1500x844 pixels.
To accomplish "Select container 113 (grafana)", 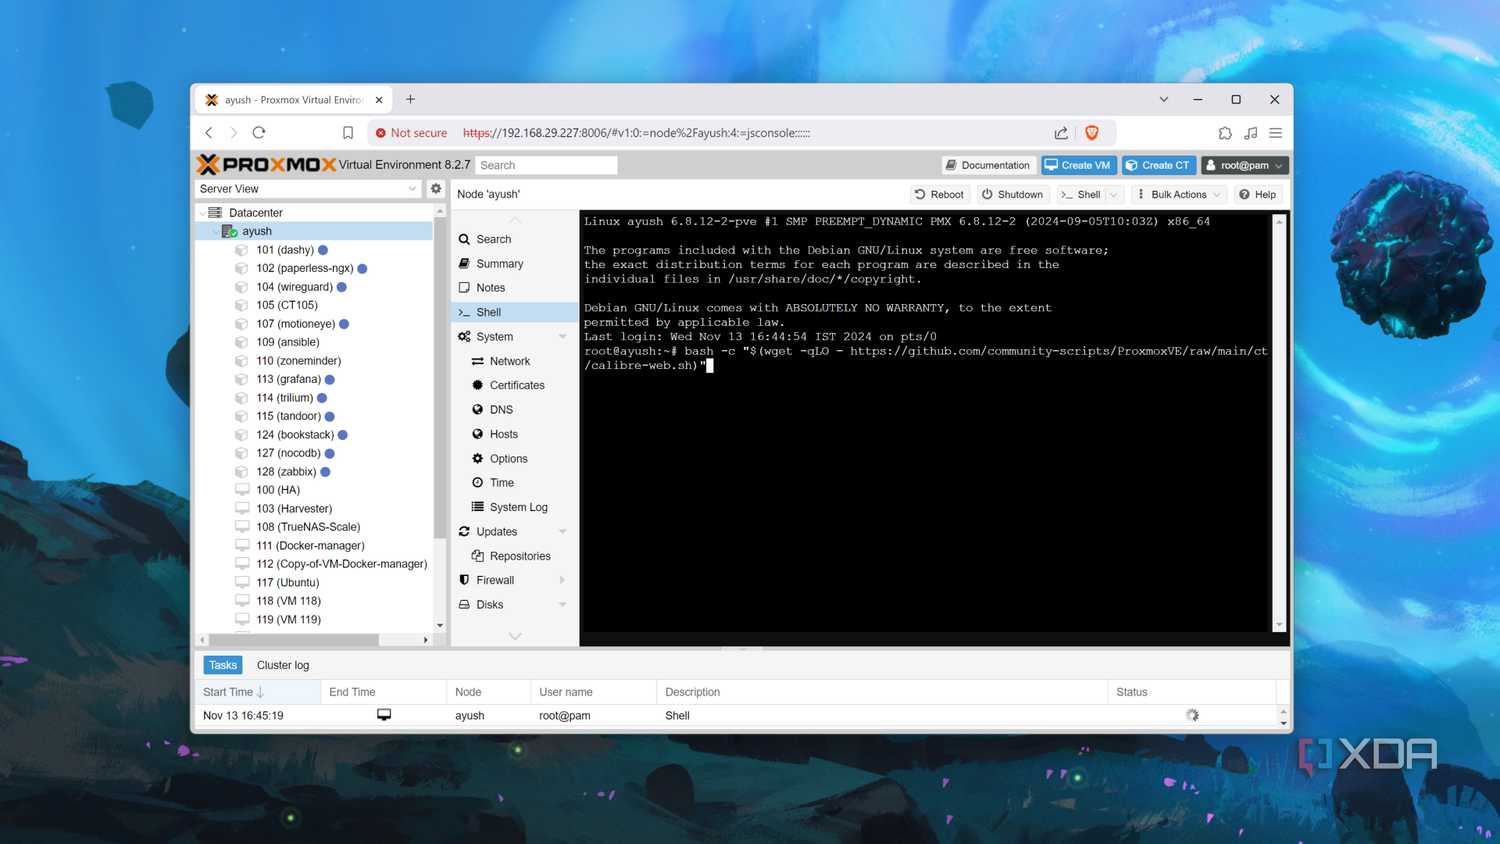I will (x=288, y=379).
